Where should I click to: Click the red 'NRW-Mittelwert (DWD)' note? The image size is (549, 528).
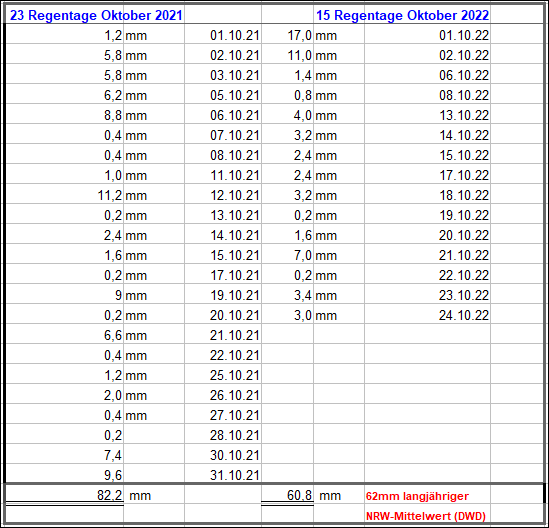pos(426,516)
